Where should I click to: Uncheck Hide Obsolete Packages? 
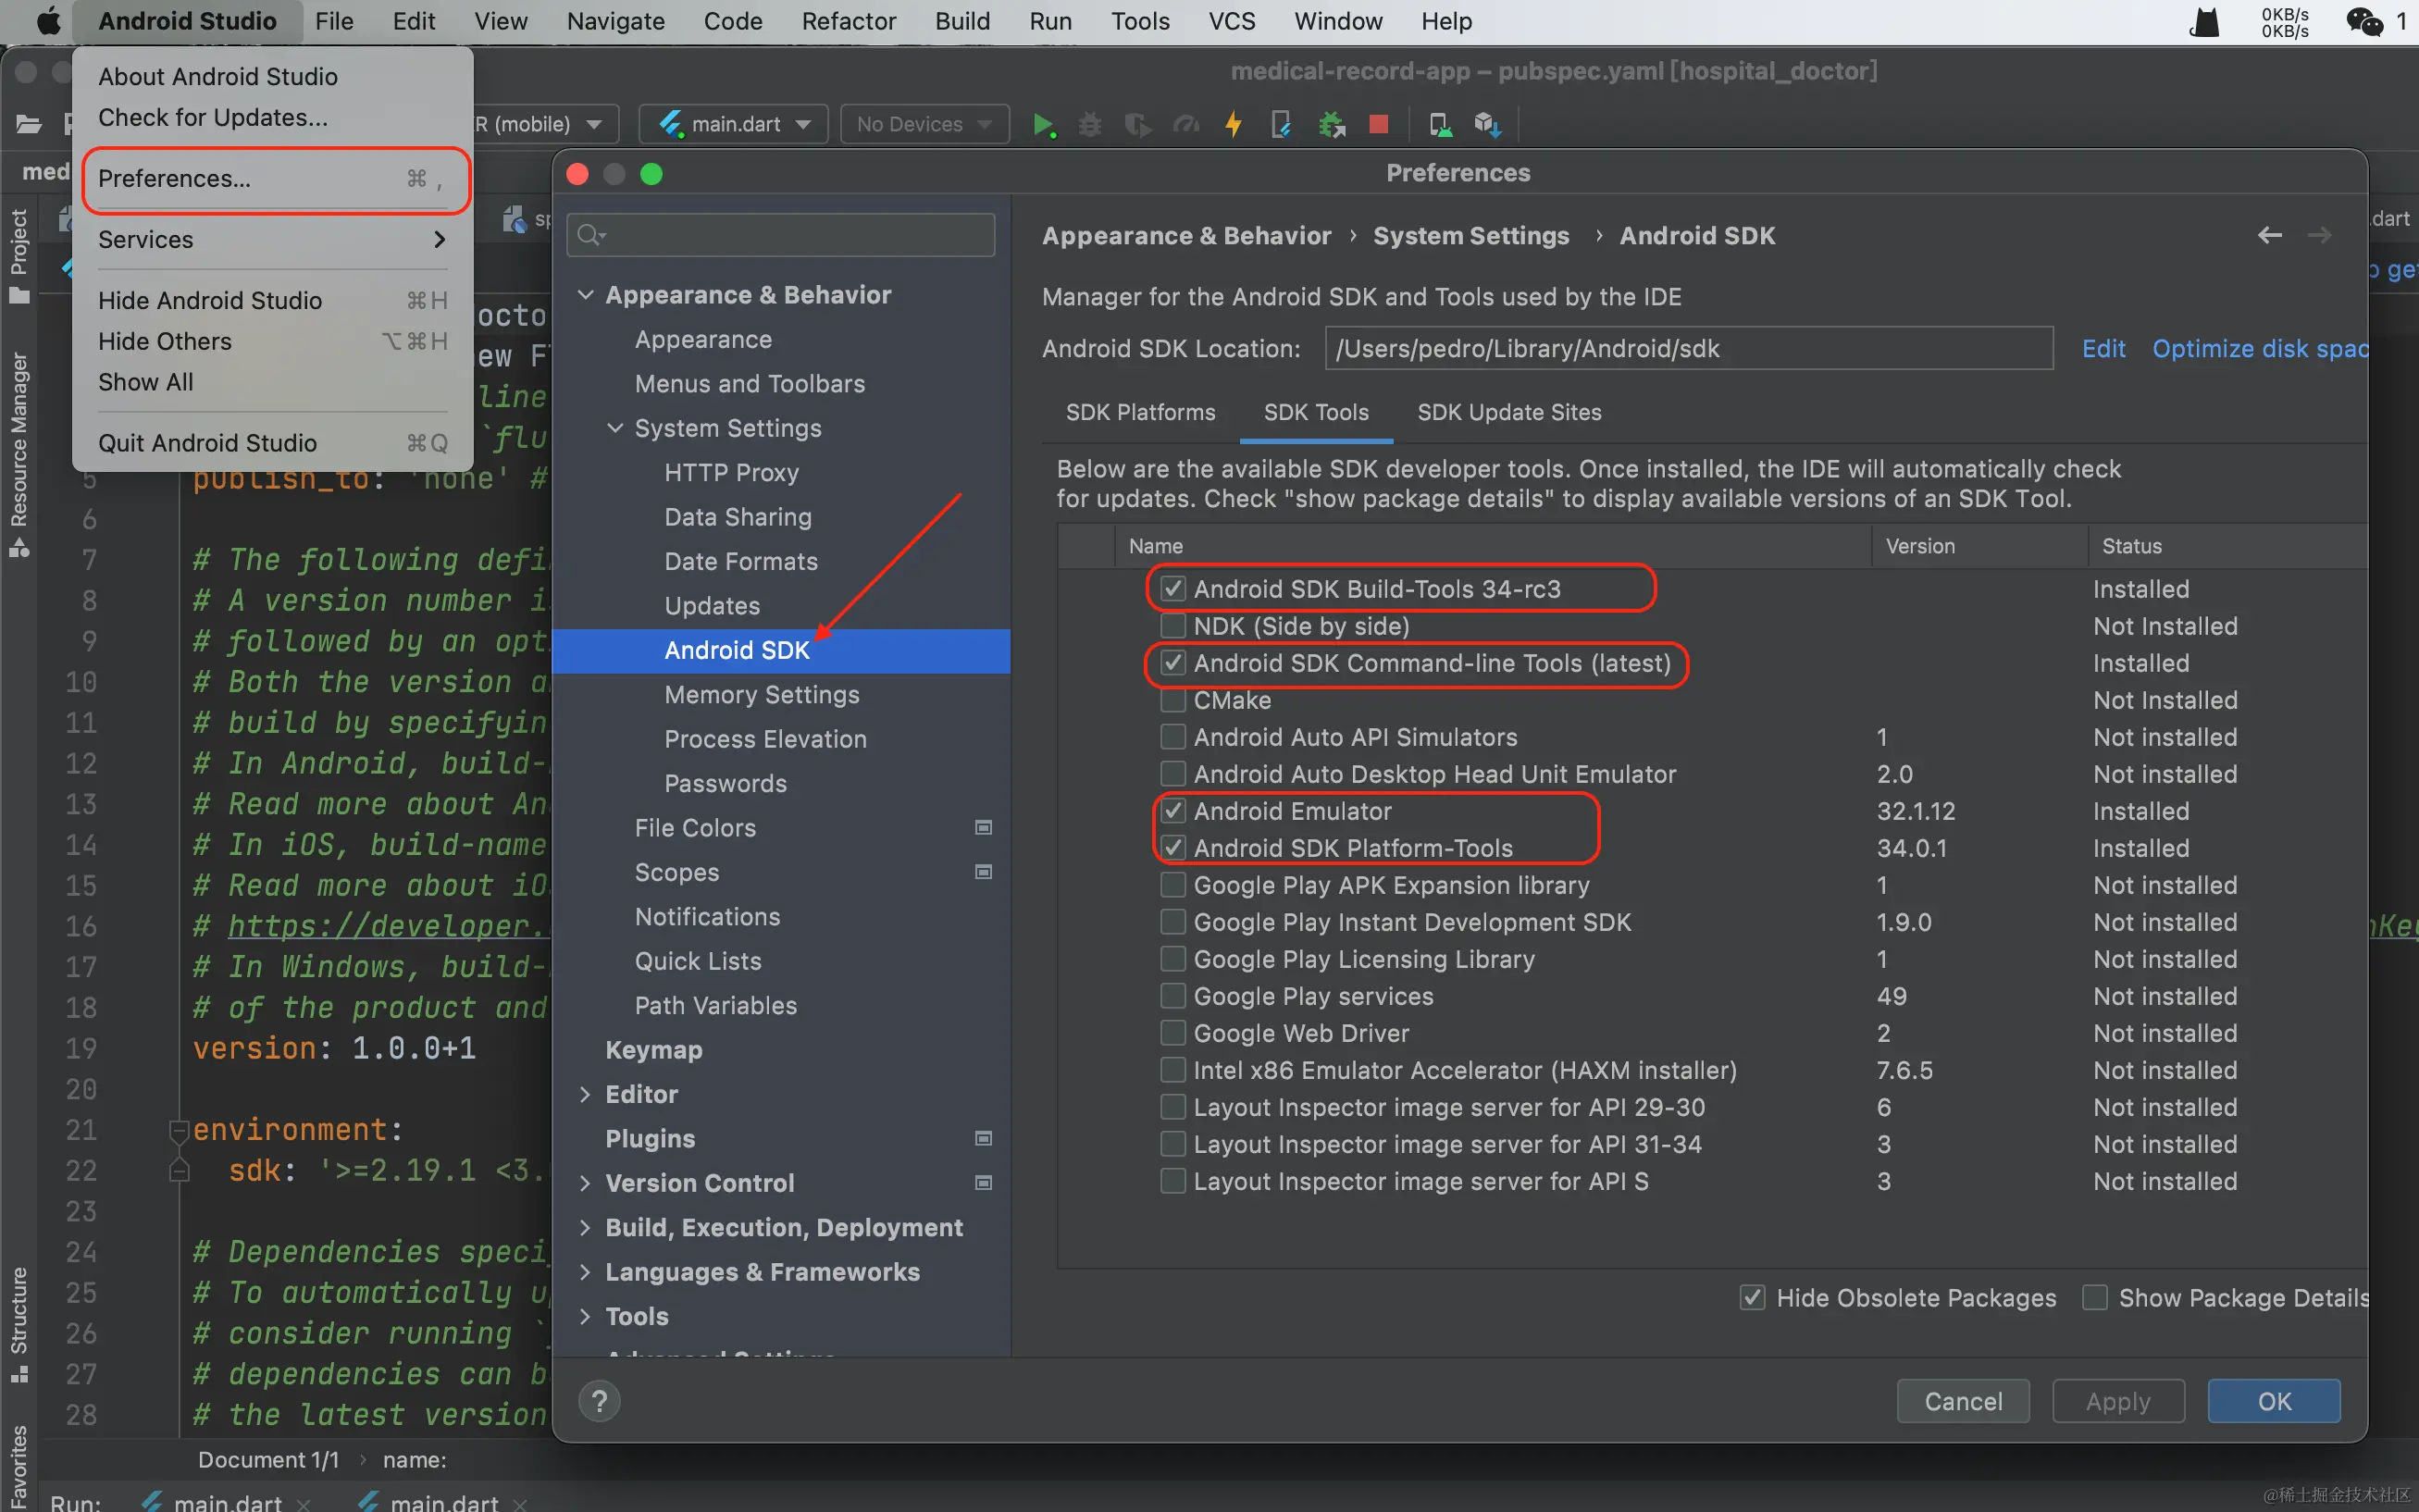click(1752, 1298)
